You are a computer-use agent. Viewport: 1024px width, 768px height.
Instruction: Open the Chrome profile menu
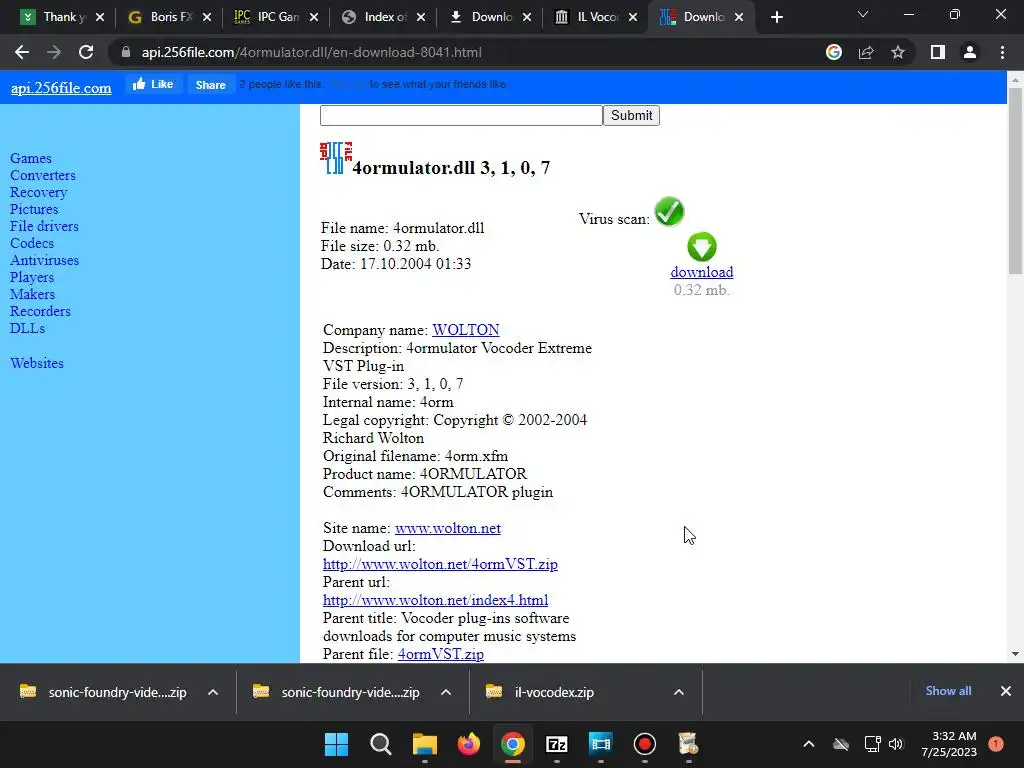click(970, 52)
